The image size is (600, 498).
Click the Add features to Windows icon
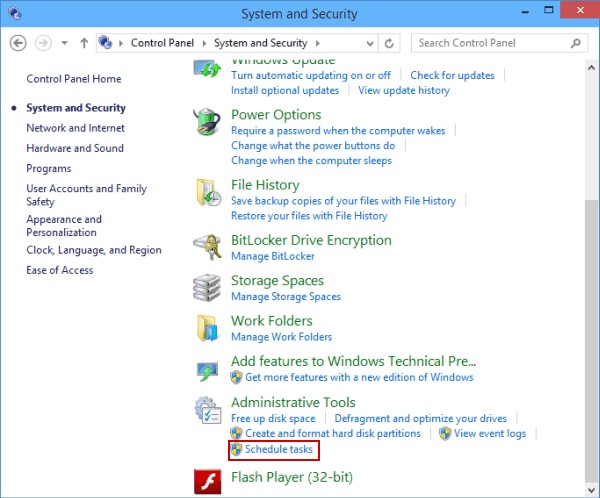(208, 369)
